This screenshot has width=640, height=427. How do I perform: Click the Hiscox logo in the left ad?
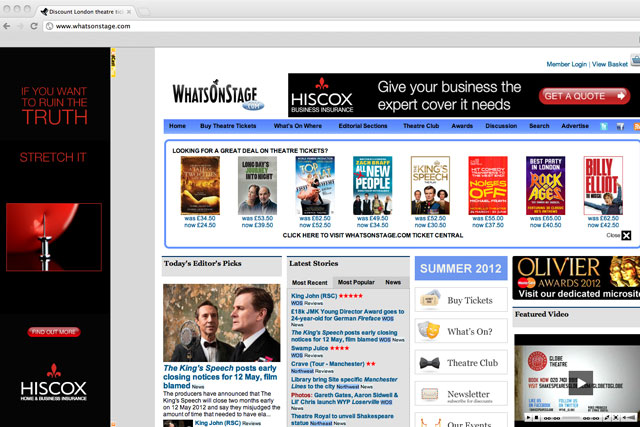53,382
